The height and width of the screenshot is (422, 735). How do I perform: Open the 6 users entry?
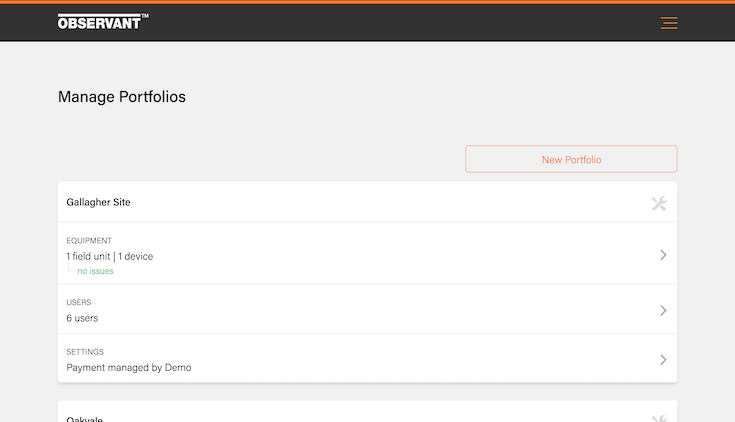coord(82,318)
